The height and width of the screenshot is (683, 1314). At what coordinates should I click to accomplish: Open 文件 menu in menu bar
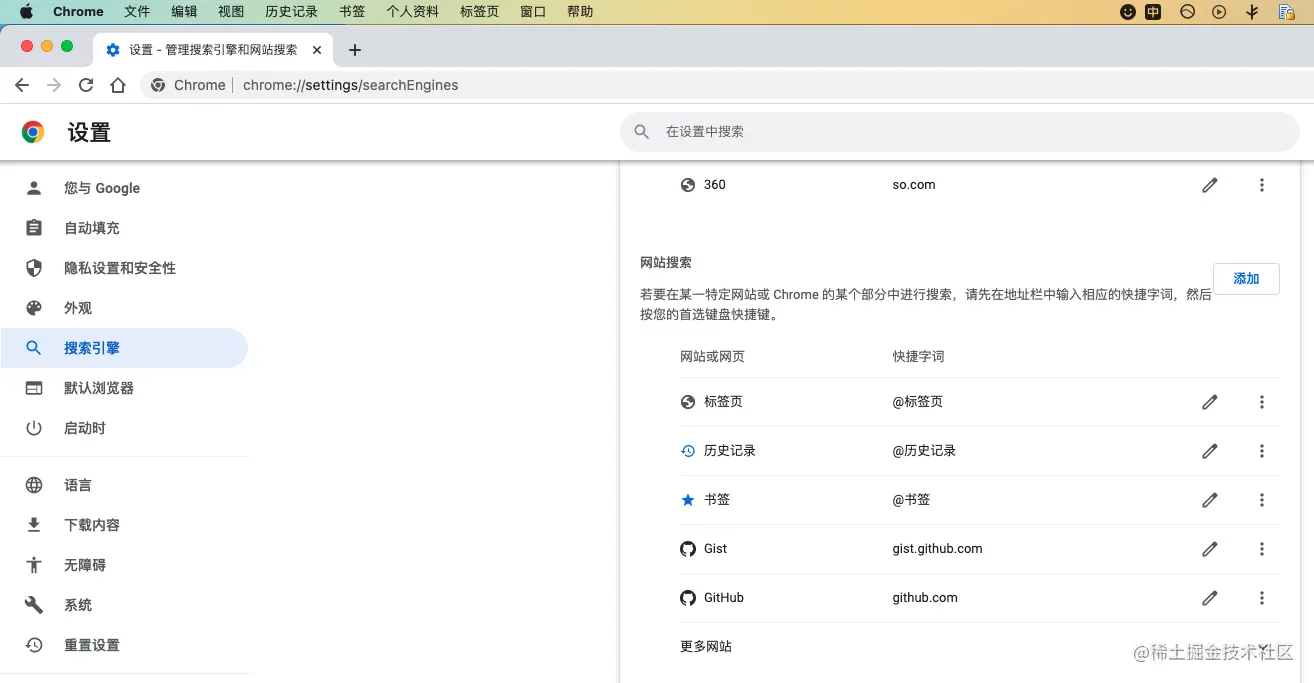coord(137,12)
